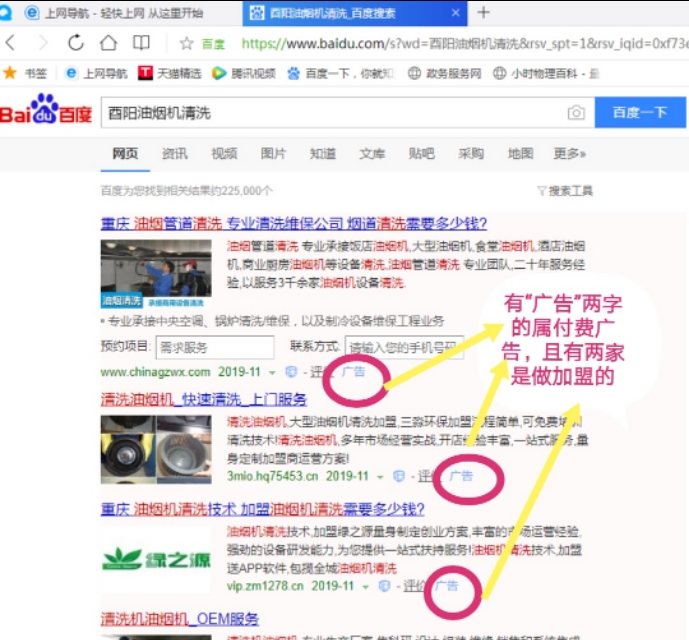The height and width of the screenshot is (640, 689).
Task: Open 搜索工具 filter options
Action: tap(565, 191)
